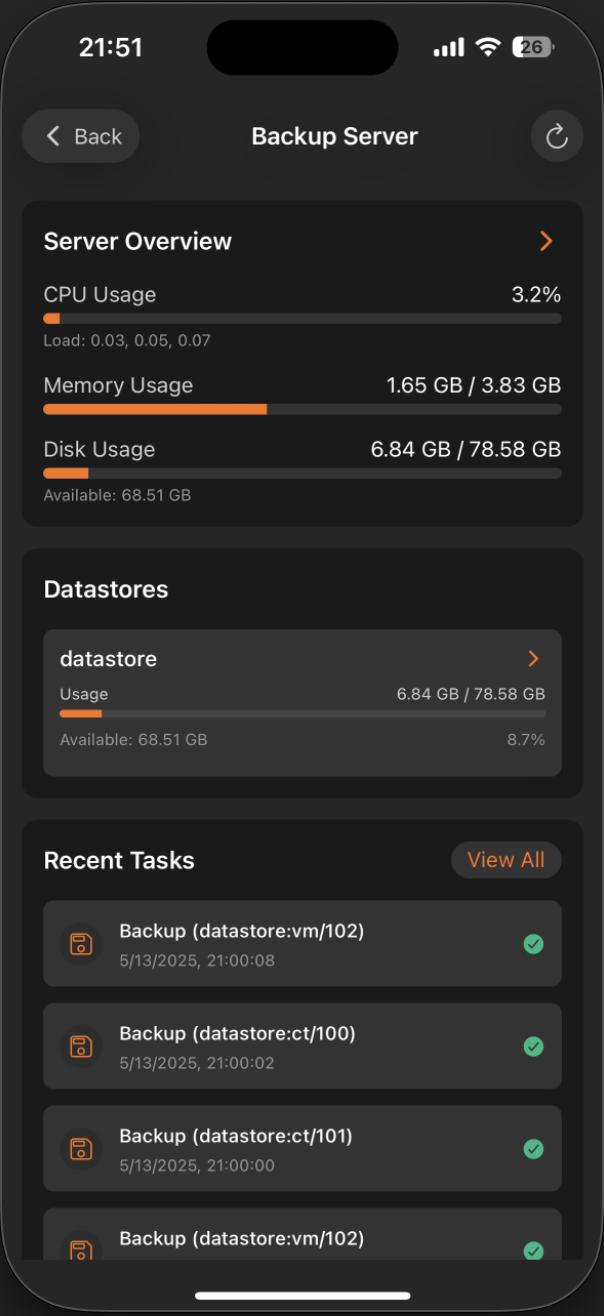Expand Server Overview with orange chevron
The image size is (604, 1316).
(546, 241)
